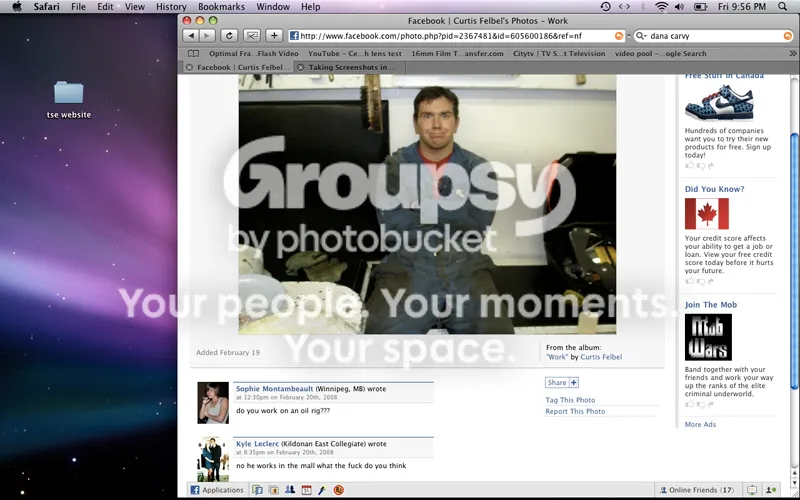Open the Apple menu
The width and height of the screenshot is (800, 500).
click(17, 7)
